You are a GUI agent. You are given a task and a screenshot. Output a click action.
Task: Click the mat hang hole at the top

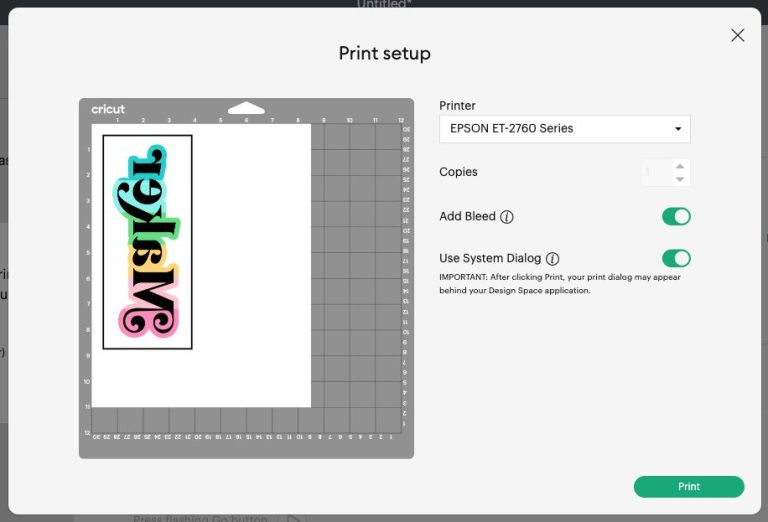coord(246,107)
